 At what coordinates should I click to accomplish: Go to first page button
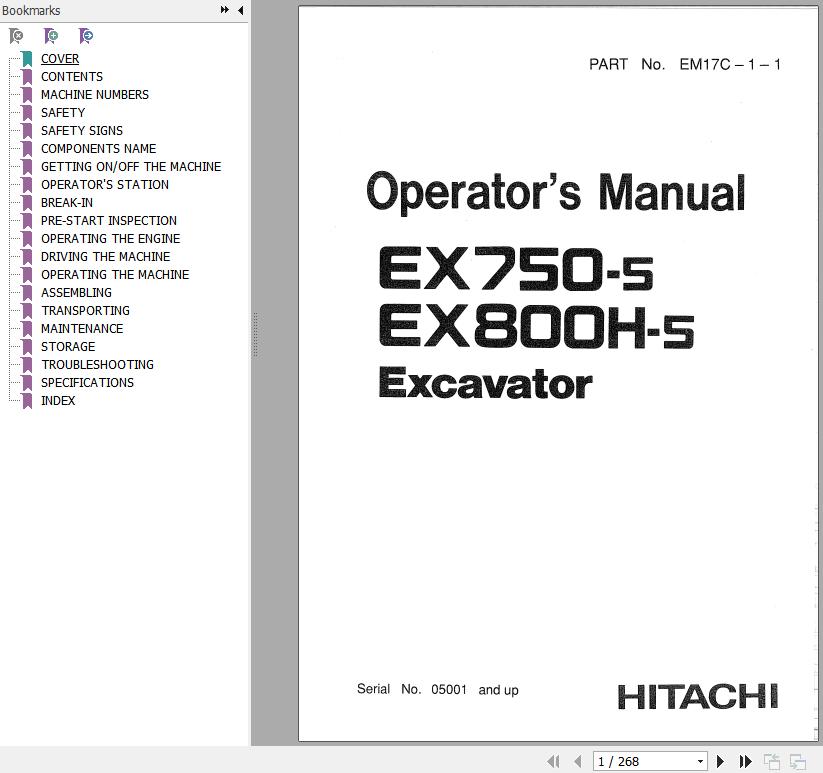pyautogui.click(x=553, y=761)
